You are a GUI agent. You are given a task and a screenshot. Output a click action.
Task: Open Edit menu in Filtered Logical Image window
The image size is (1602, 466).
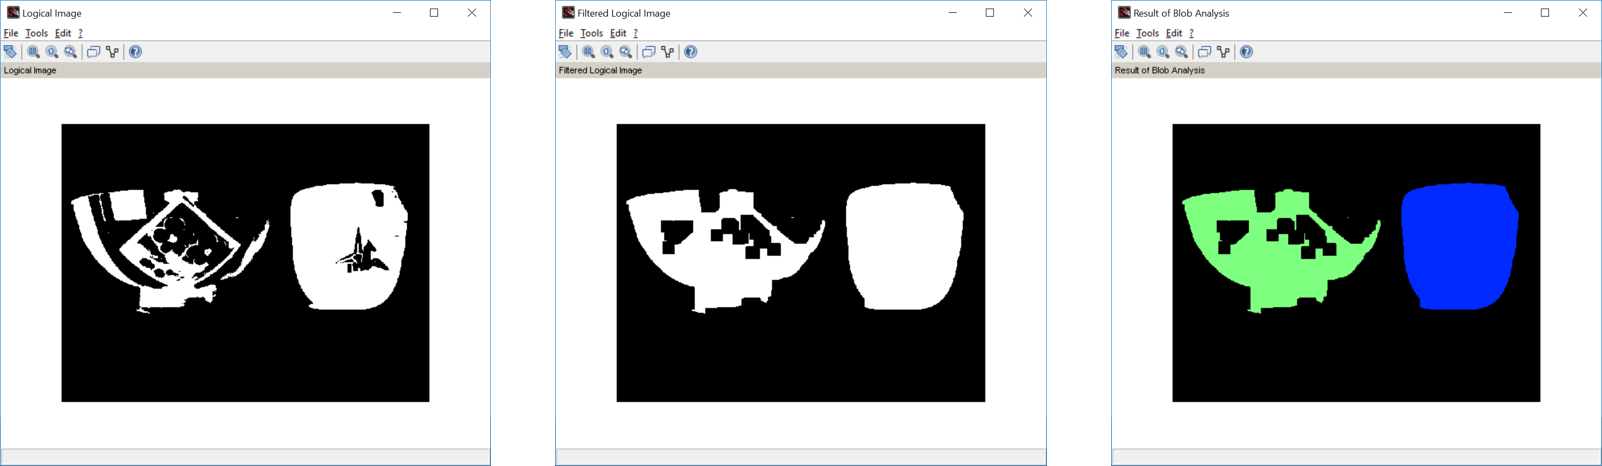tap(618, 33)
